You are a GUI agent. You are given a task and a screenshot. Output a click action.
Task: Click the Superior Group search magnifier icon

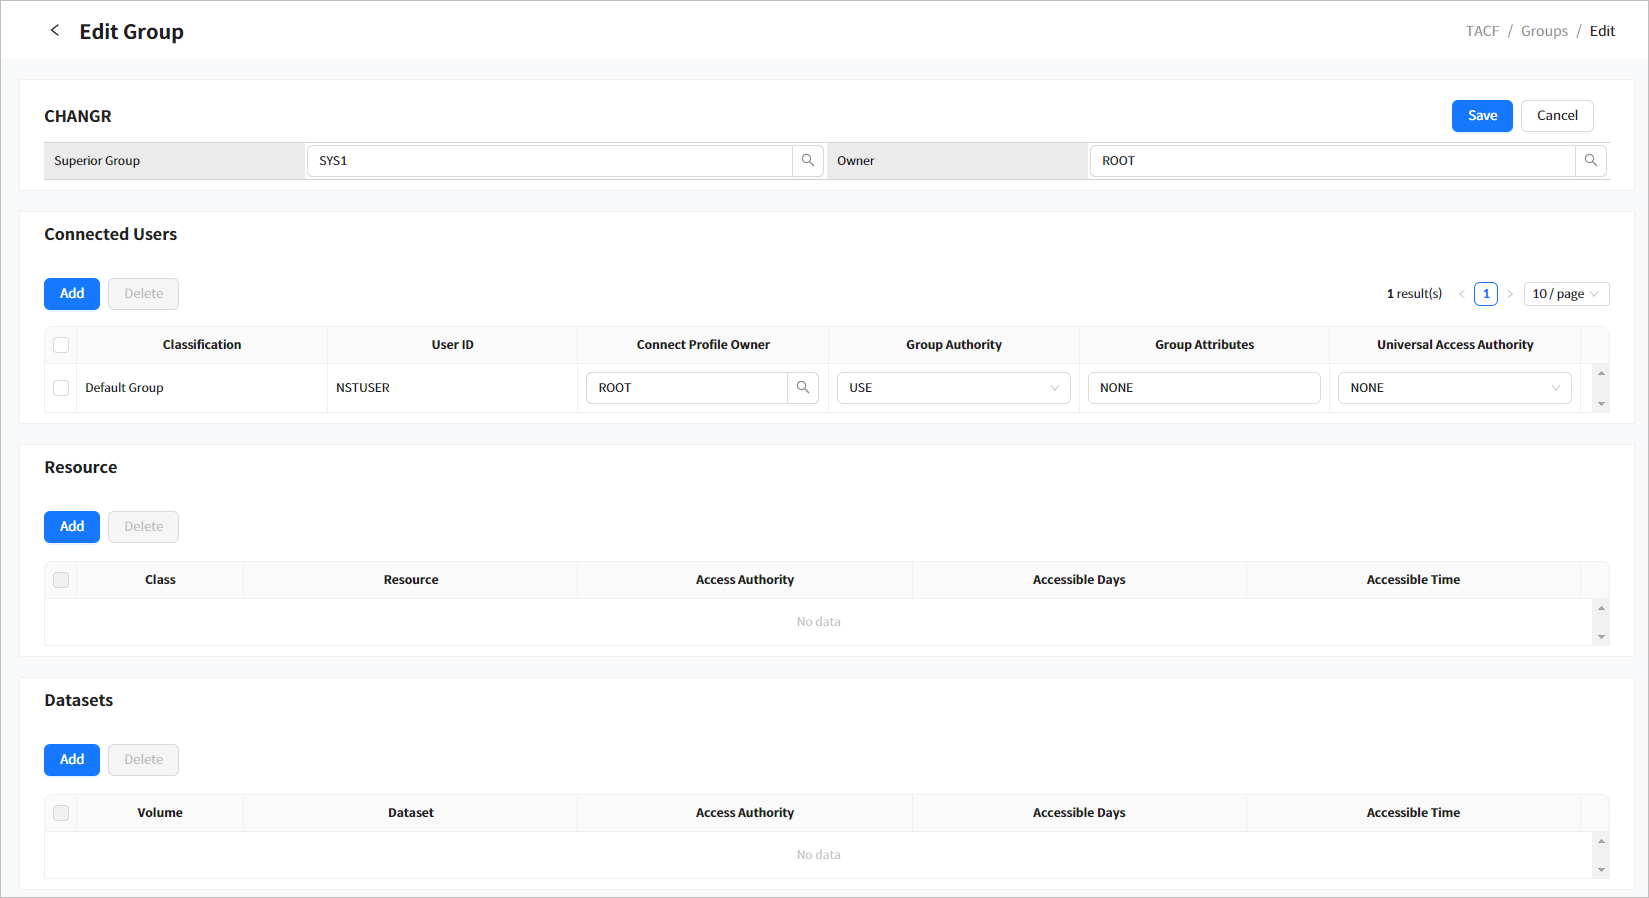(x=808, y=161)
